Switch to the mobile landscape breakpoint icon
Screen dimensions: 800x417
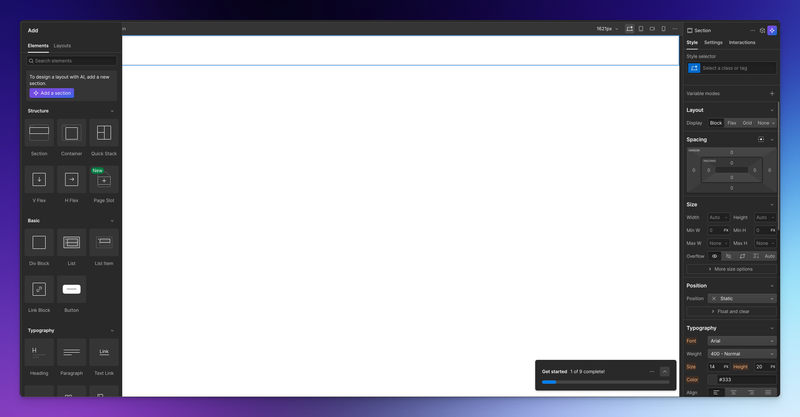[x=652, y=29]
